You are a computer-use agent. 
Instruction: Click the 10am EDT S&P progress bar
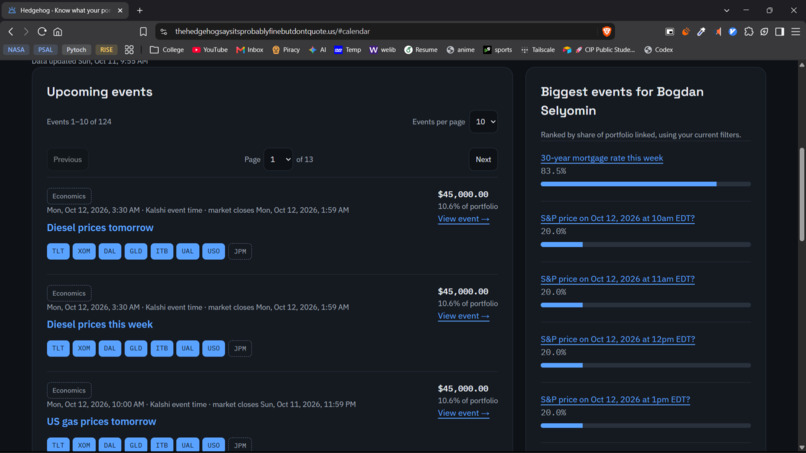pyautogui.click(x=645, y=245)
